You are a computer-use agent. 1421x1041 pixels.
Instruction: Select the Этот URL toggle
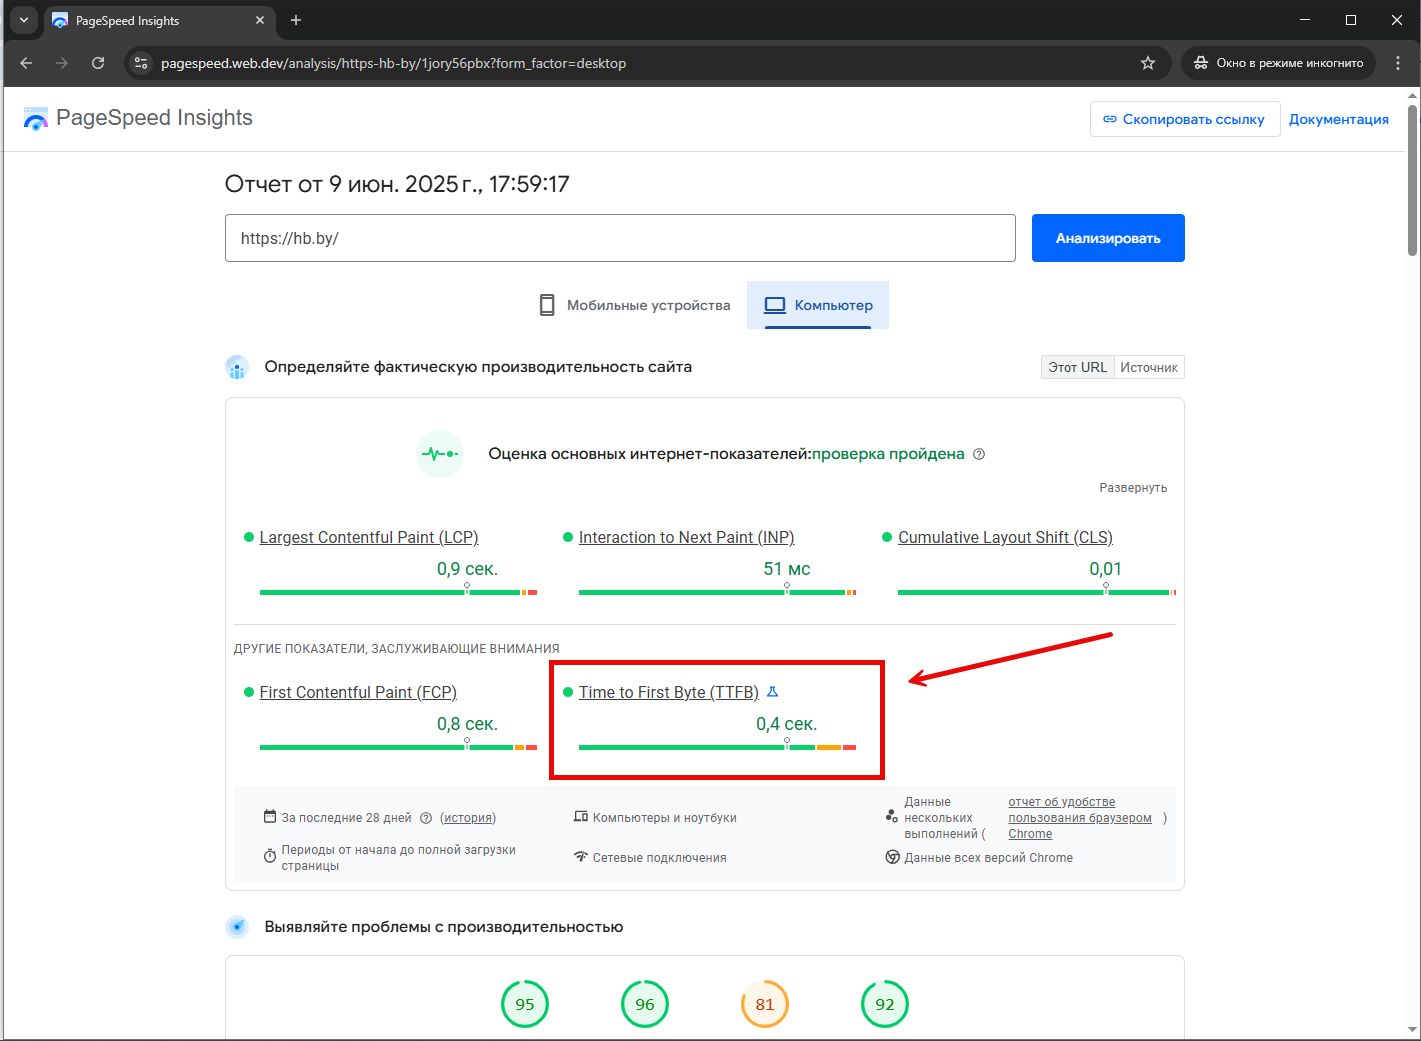tap(1078, 367)
